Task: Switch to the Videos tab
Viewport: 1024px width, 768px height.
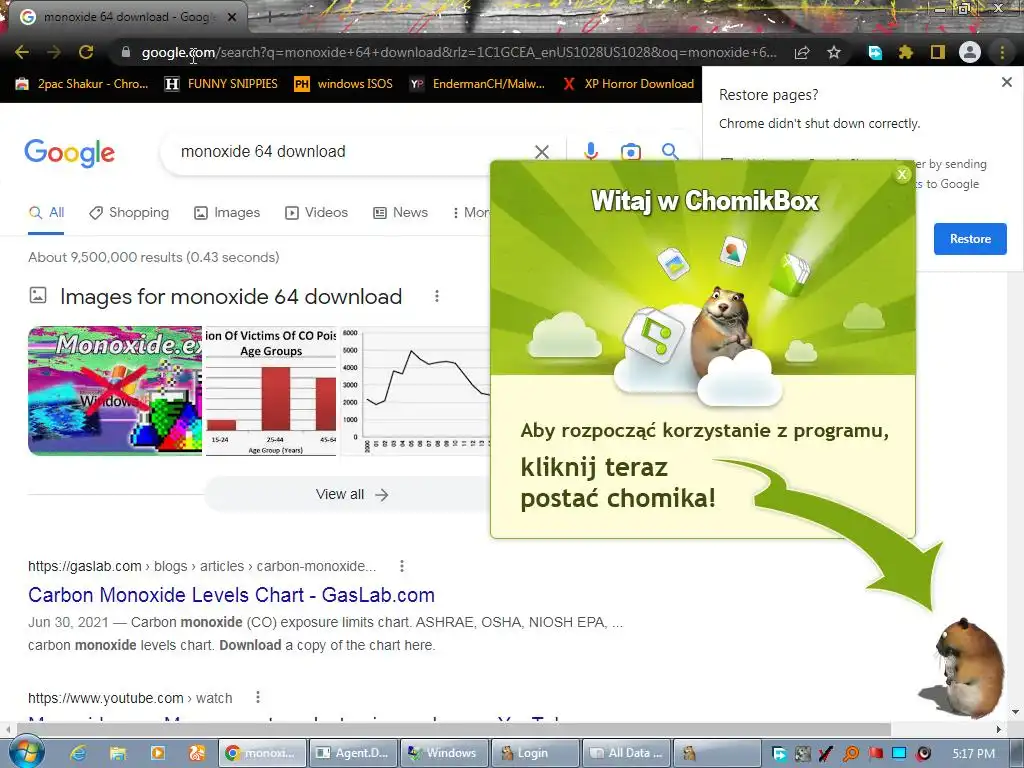Action: (x=317, y=213)
